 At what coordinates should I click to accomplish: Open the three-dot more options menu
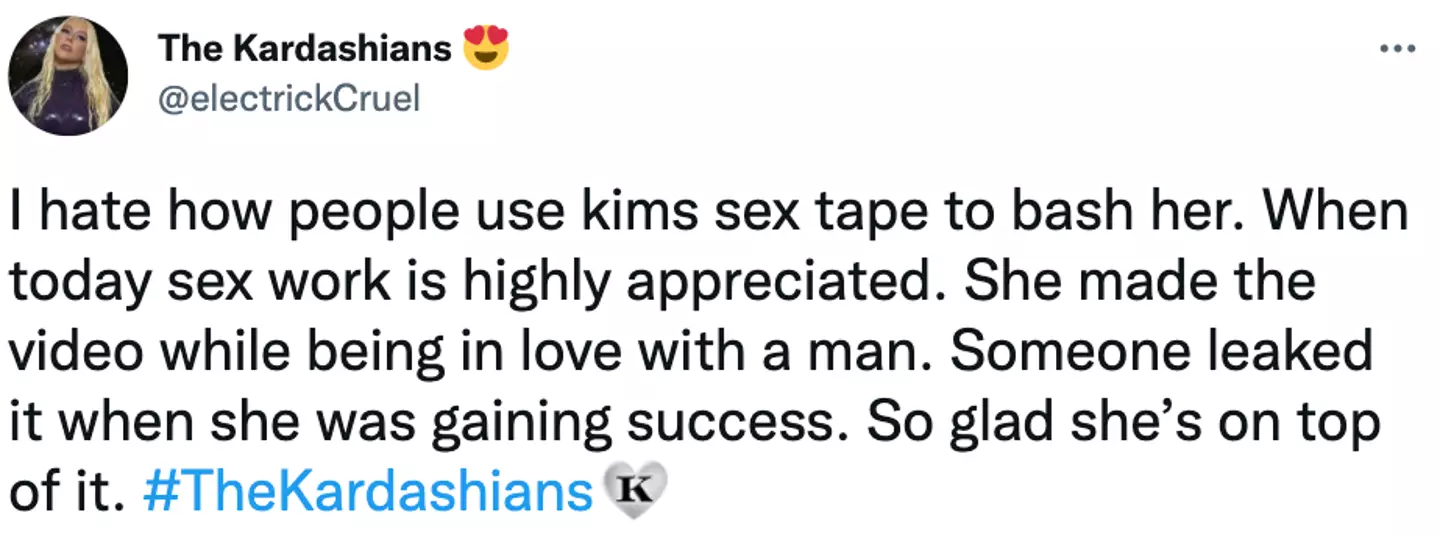click(1397, 48)
